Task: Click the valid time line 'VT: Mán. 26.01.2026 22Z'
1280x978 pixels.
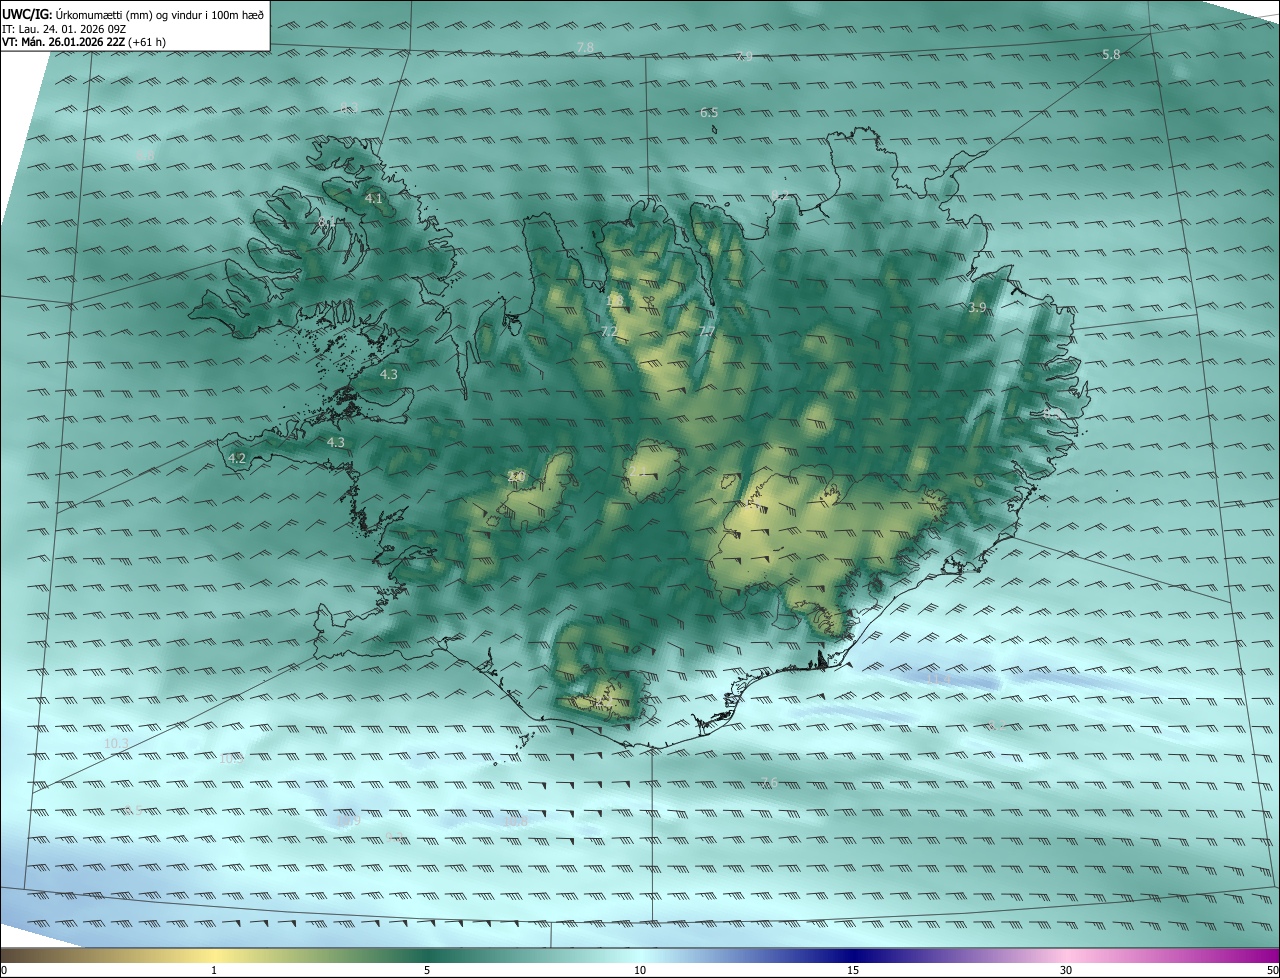Action: pos(64,42)
